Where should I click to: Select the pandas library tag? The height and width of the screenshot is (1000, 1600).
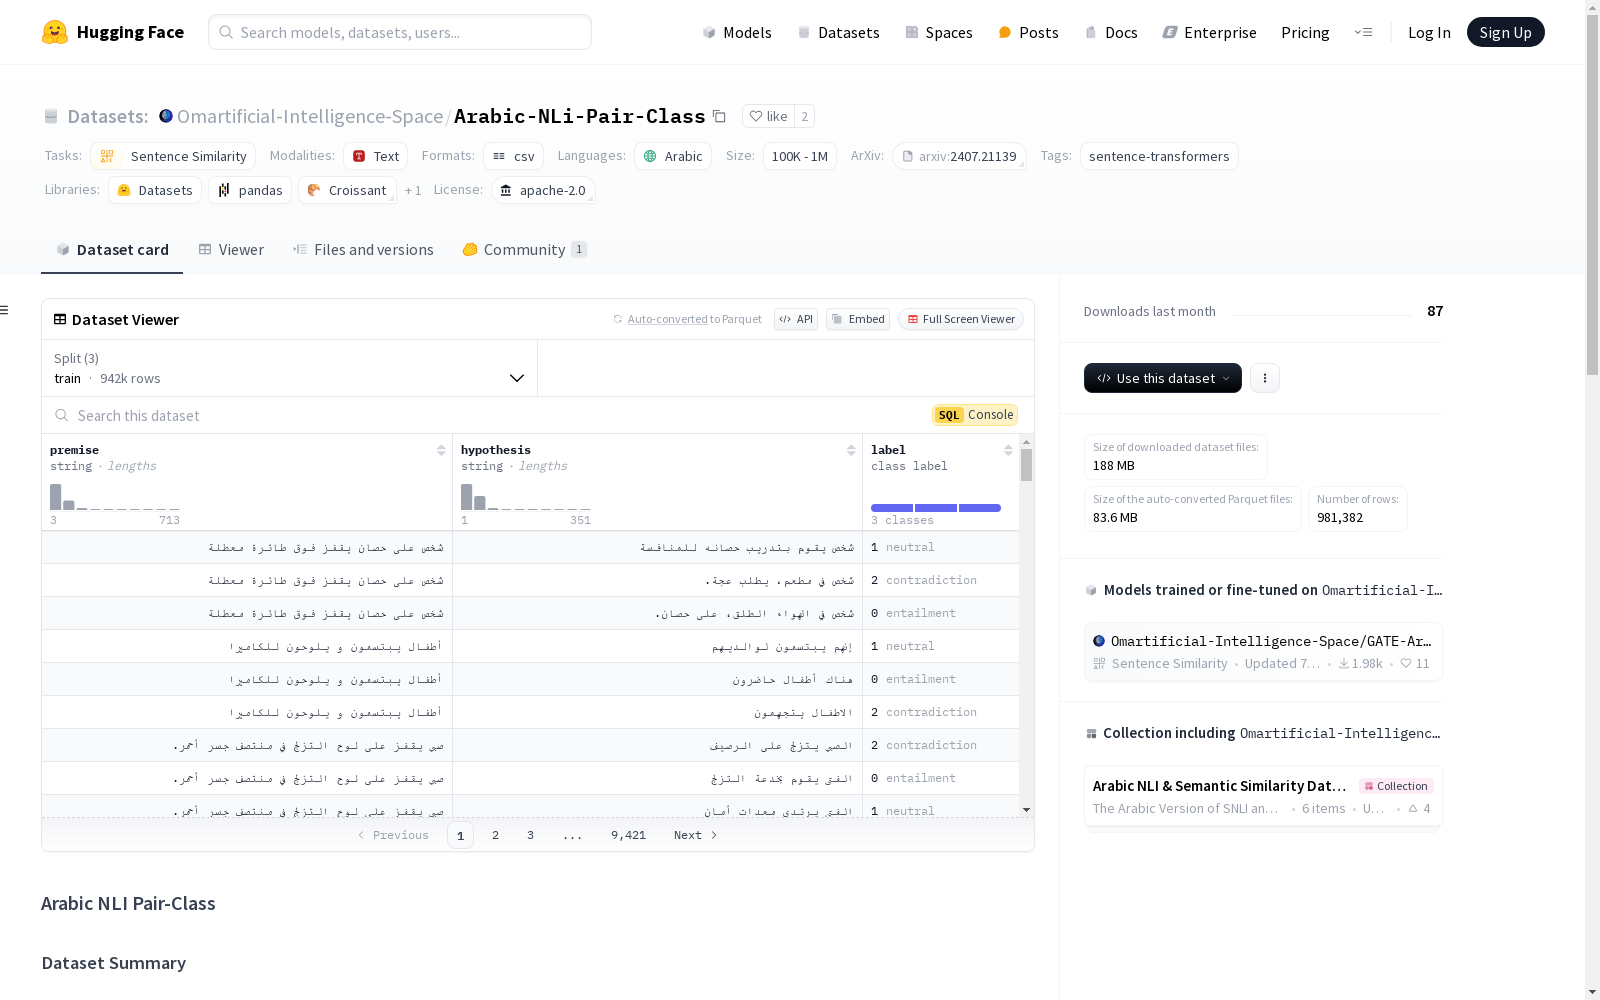[x=250, y=190]
